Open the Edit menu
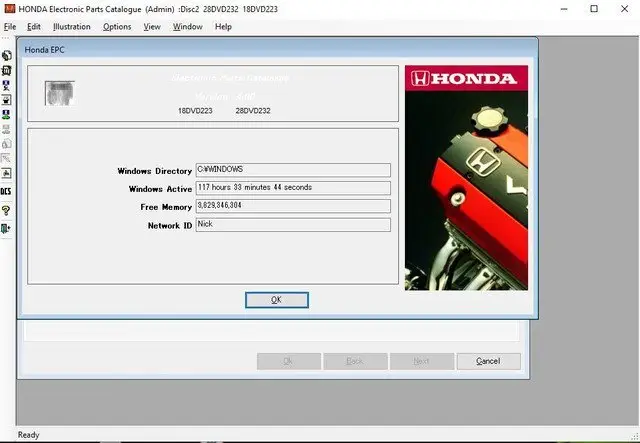 [x=34, y=27]
